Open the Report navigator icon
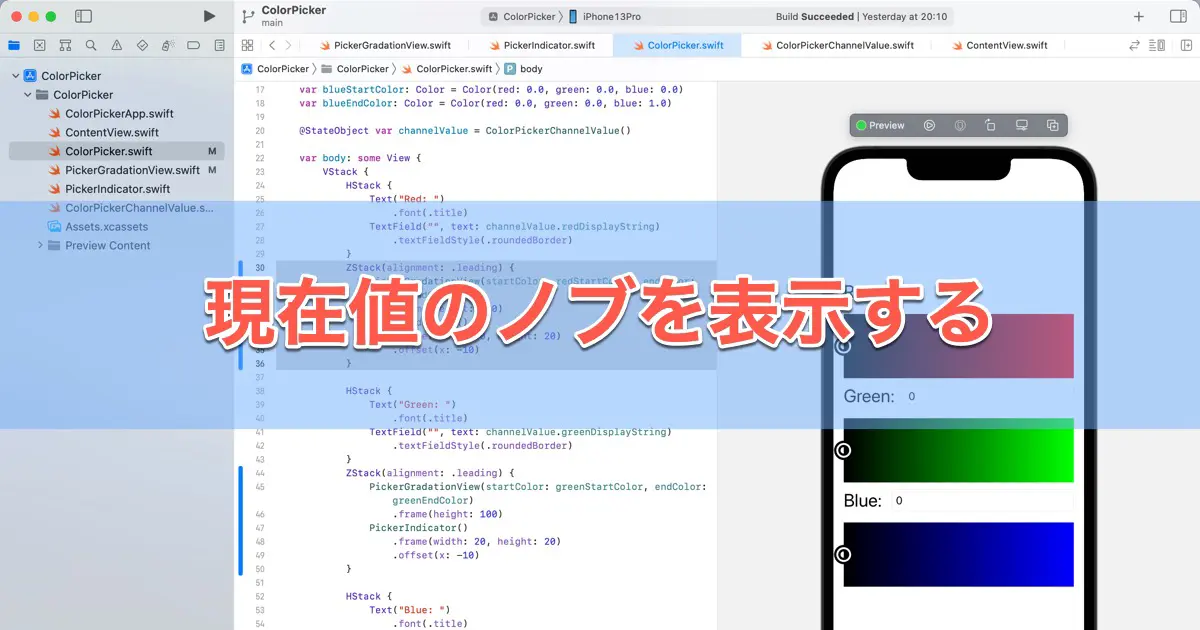The height and width of the screenshot is (630, 1200). [x=220, y=45]
